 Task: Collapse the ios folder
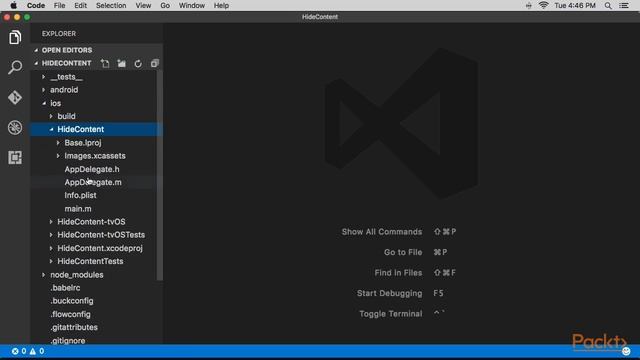tap(44, 103)
